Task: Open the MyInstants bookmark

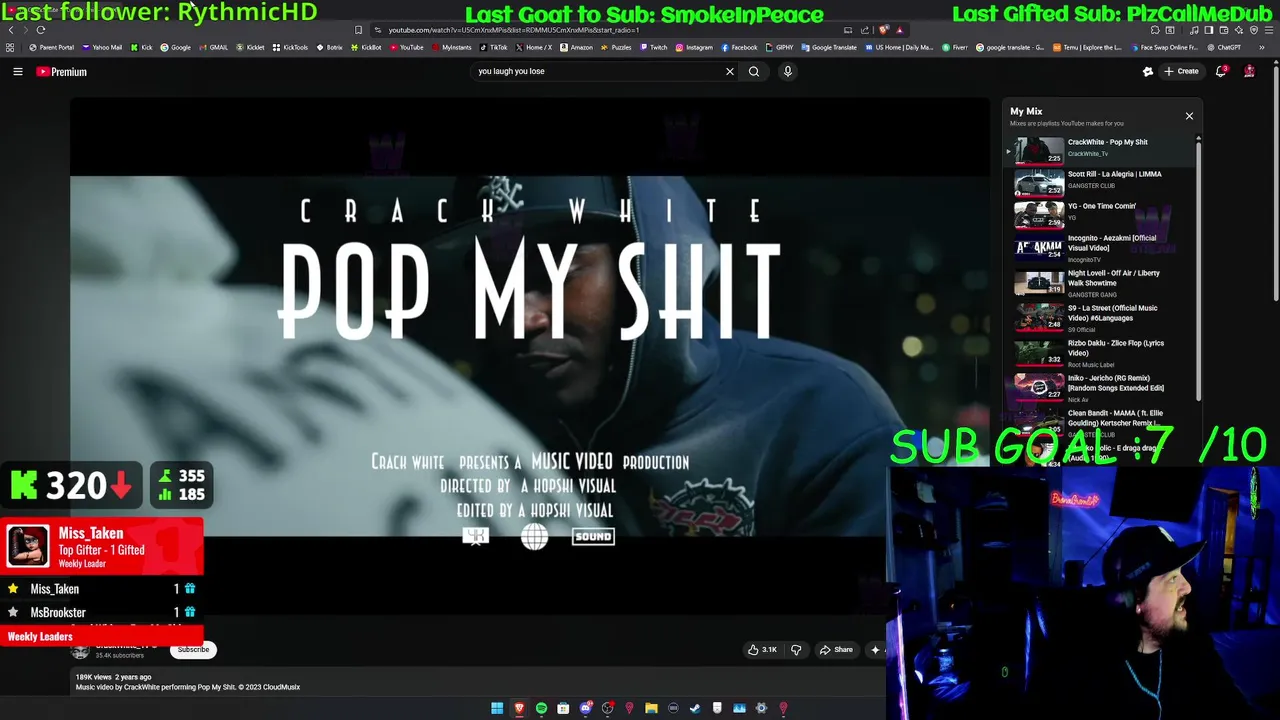Action: click(451, 47)
